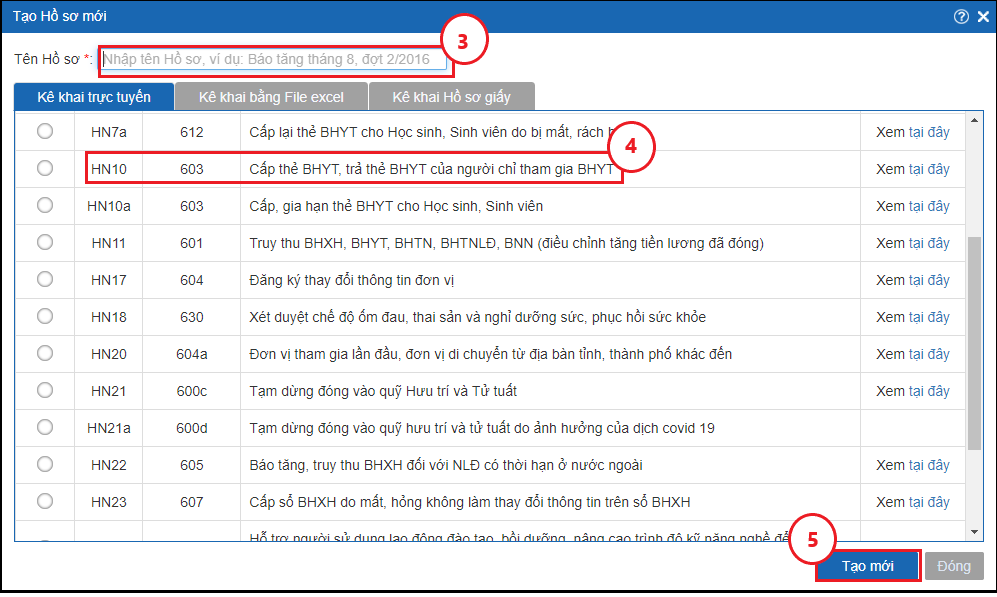Click the scrollbar down arrow
The width and height of the screenshot is (997, 597).
[x=975, y=532]
